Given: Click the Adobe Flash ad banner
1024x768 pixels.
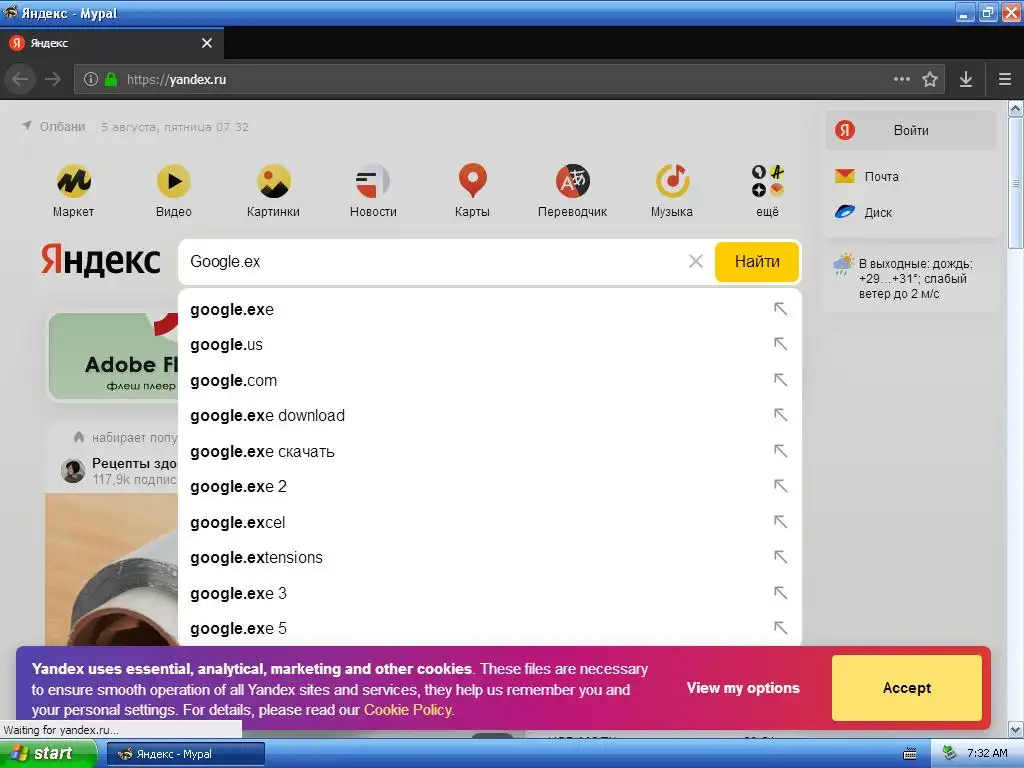Looking at the screenshot, I should 114,357.
